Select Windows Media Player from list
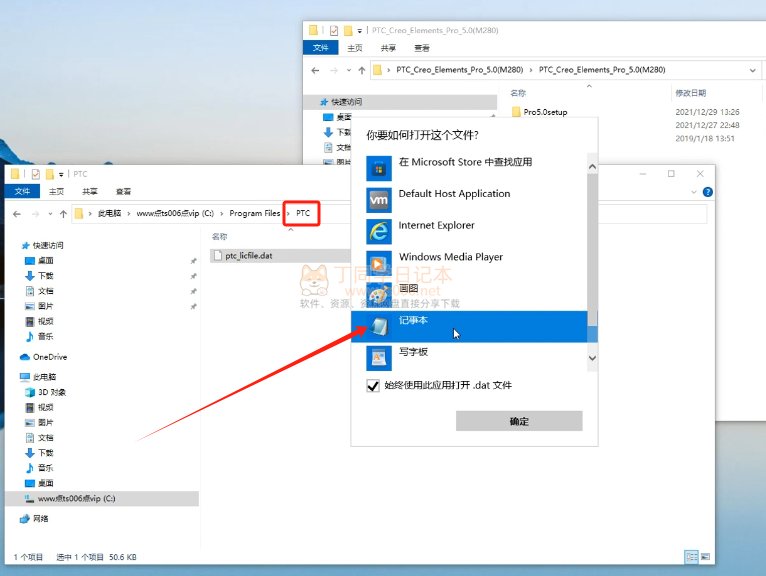The image size is (766, 576). coord(450,258)
